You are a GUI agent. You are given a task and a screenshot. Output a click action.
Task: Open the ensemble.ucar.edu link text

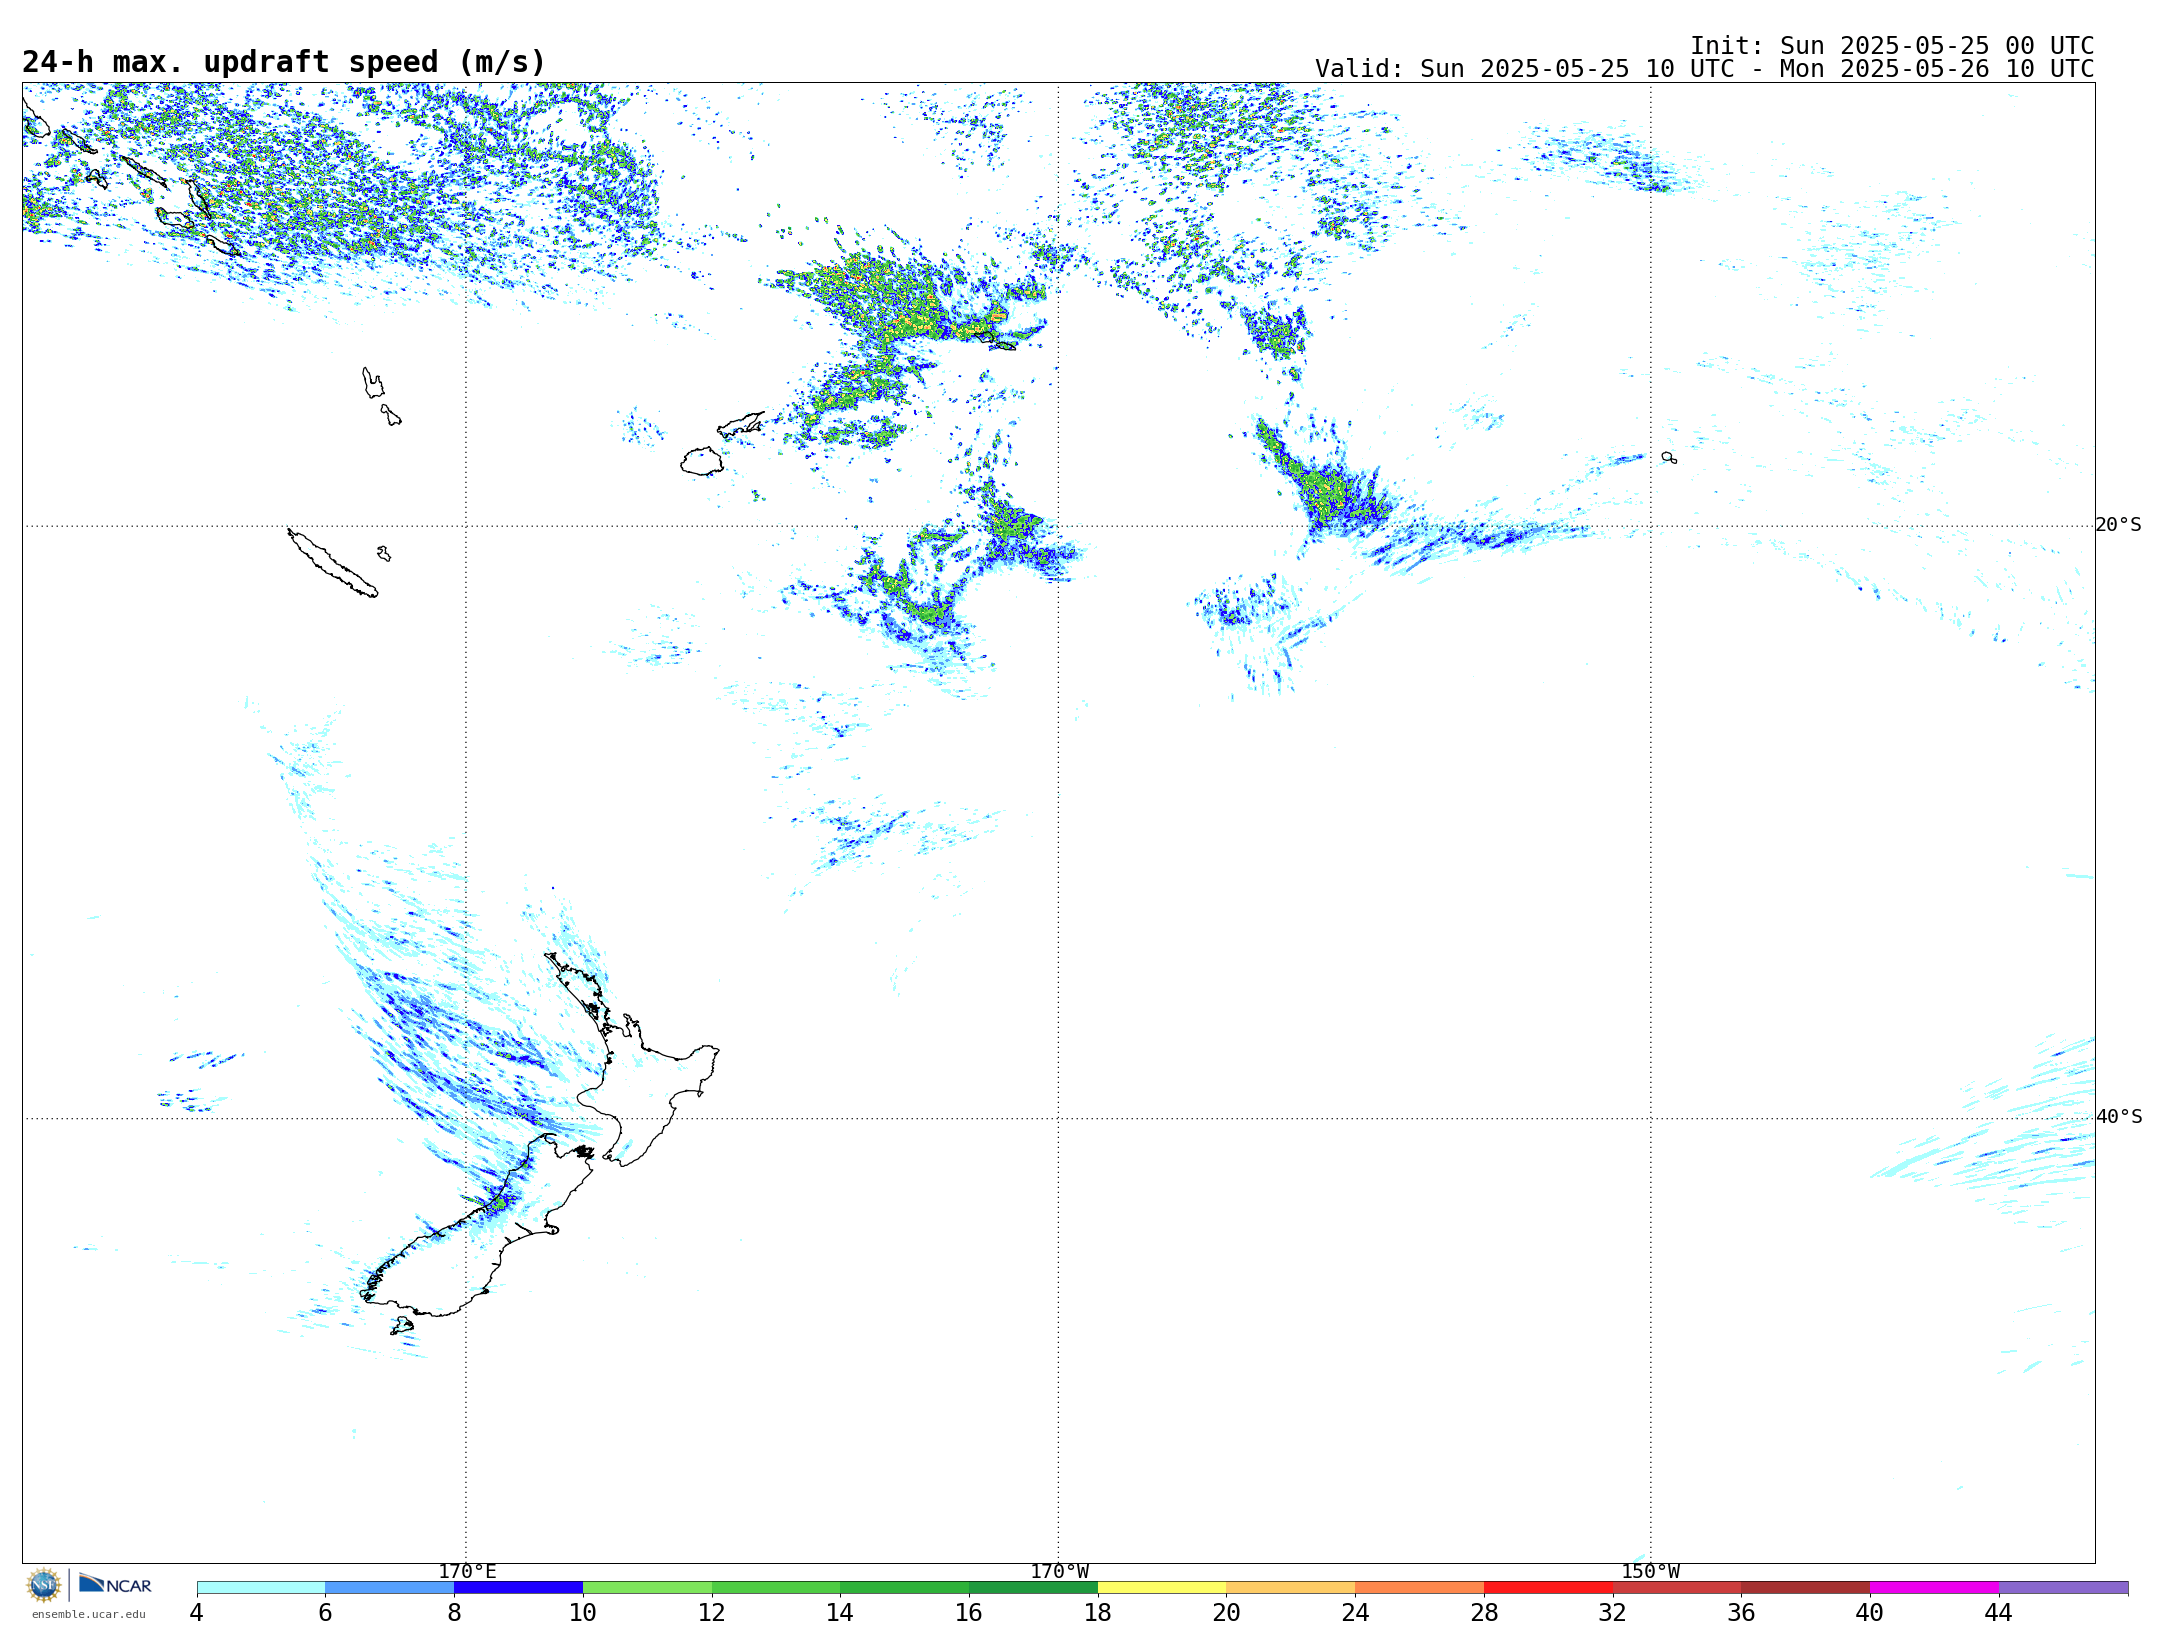point(88,1614)
